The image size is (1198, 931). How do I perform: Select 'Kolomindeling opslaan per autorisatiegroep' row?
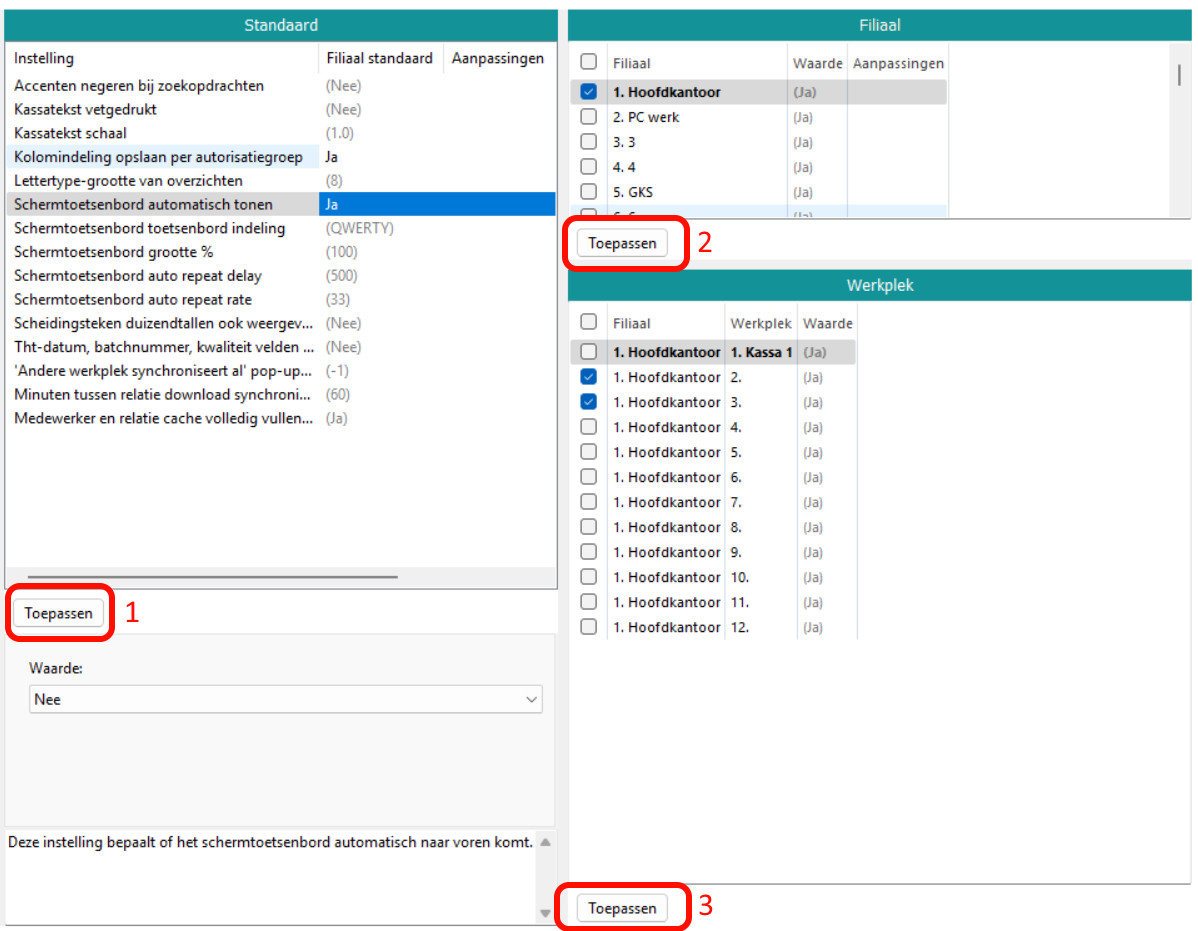[x=158, y=157]
